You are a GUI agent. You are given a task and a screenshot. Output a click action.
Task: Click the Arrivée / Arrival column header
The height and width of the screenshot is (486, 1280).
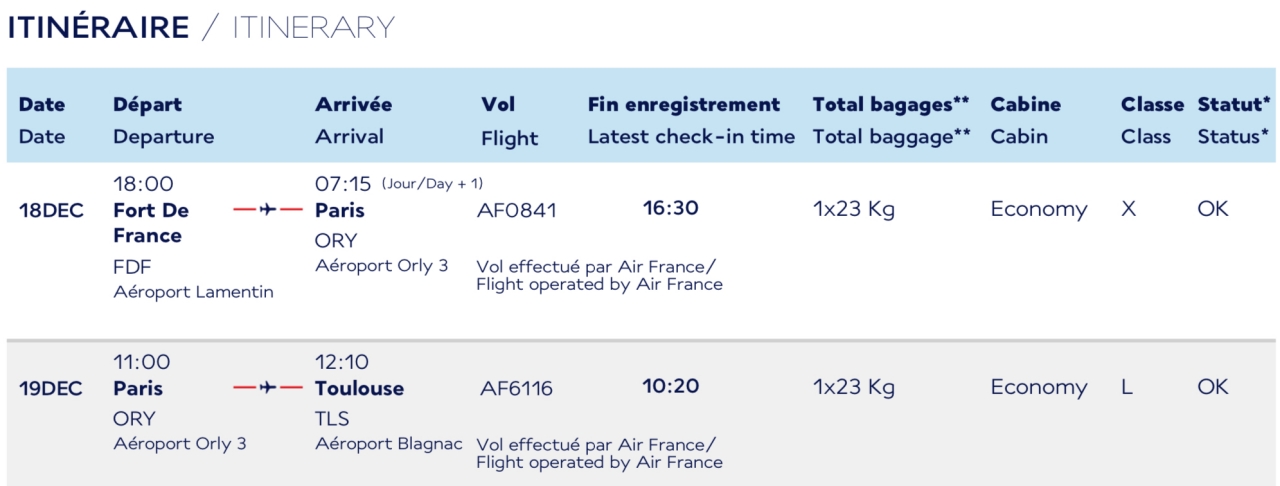353,120
